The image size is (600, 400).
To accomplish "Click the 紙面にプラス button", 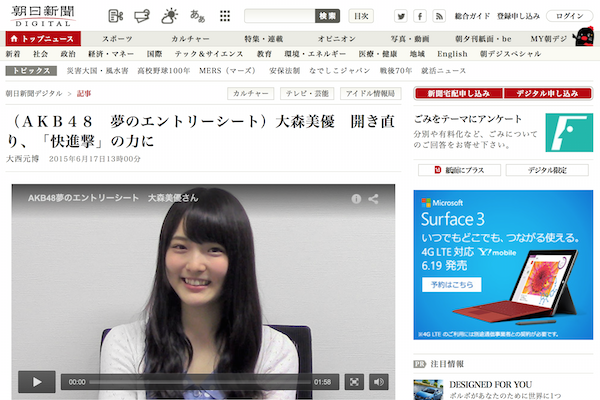I will pos(459,170).
